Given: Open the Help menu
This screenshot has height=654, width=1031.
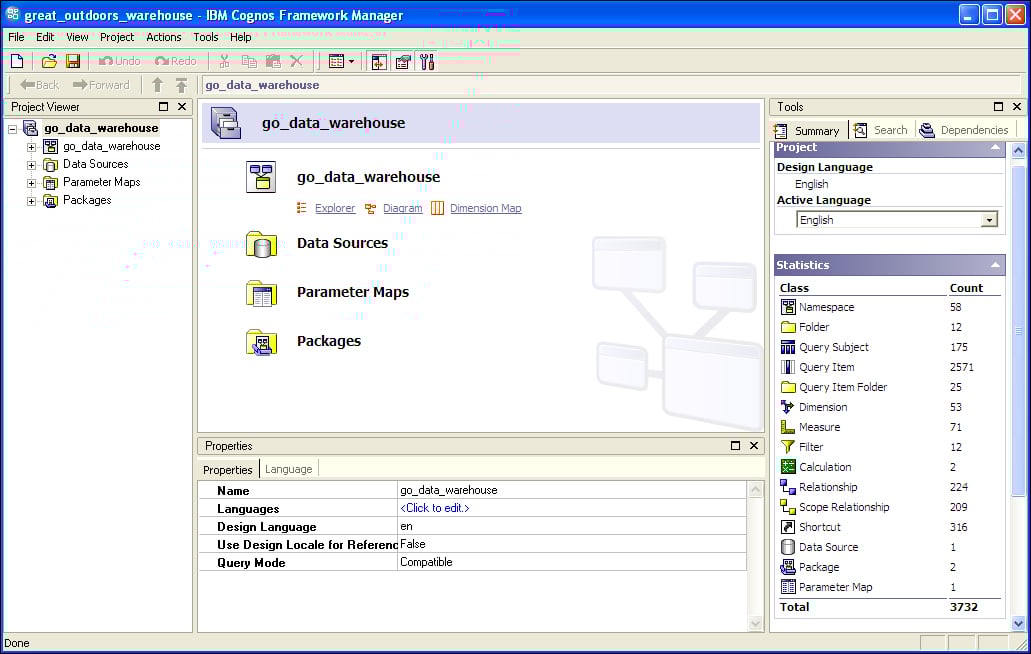Looking at the screenshot, I should coord(240,37).
